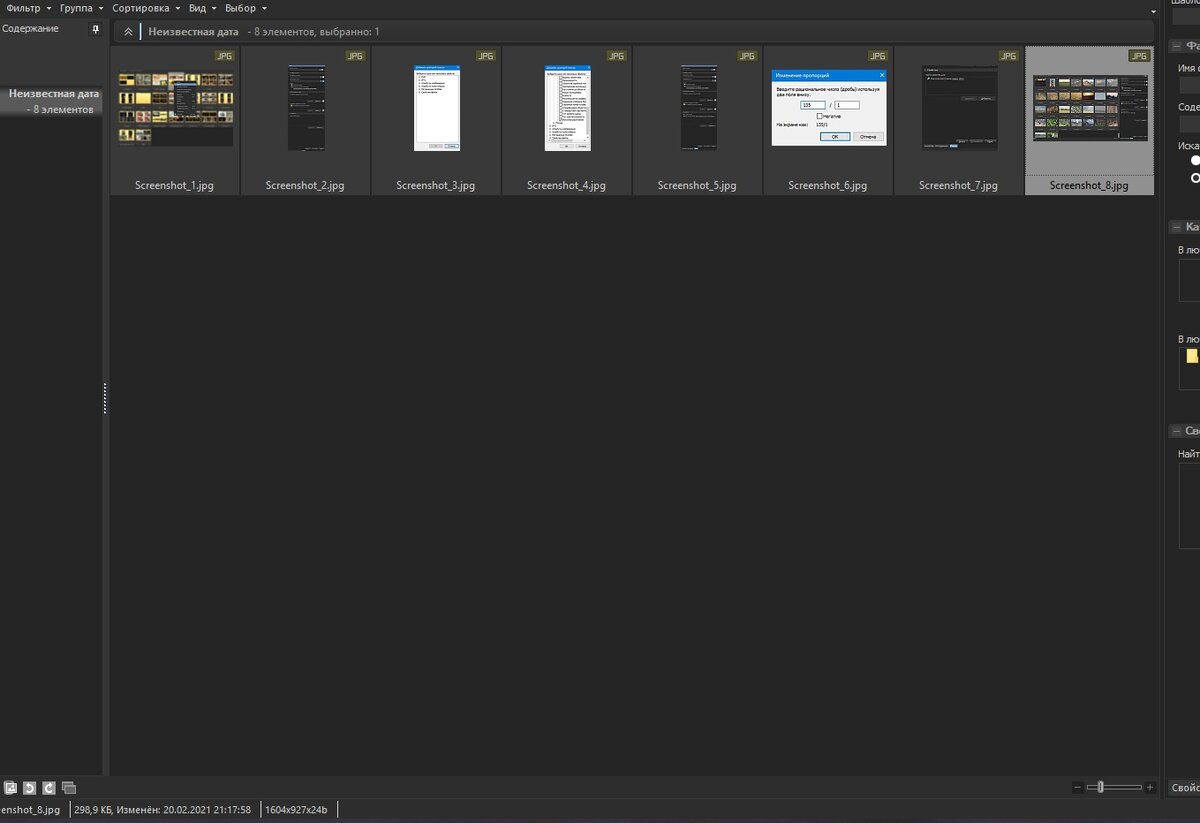Click the JPG badge on Screenshot_1.jpg
1200x823 pixels.
tap(223, 56)
